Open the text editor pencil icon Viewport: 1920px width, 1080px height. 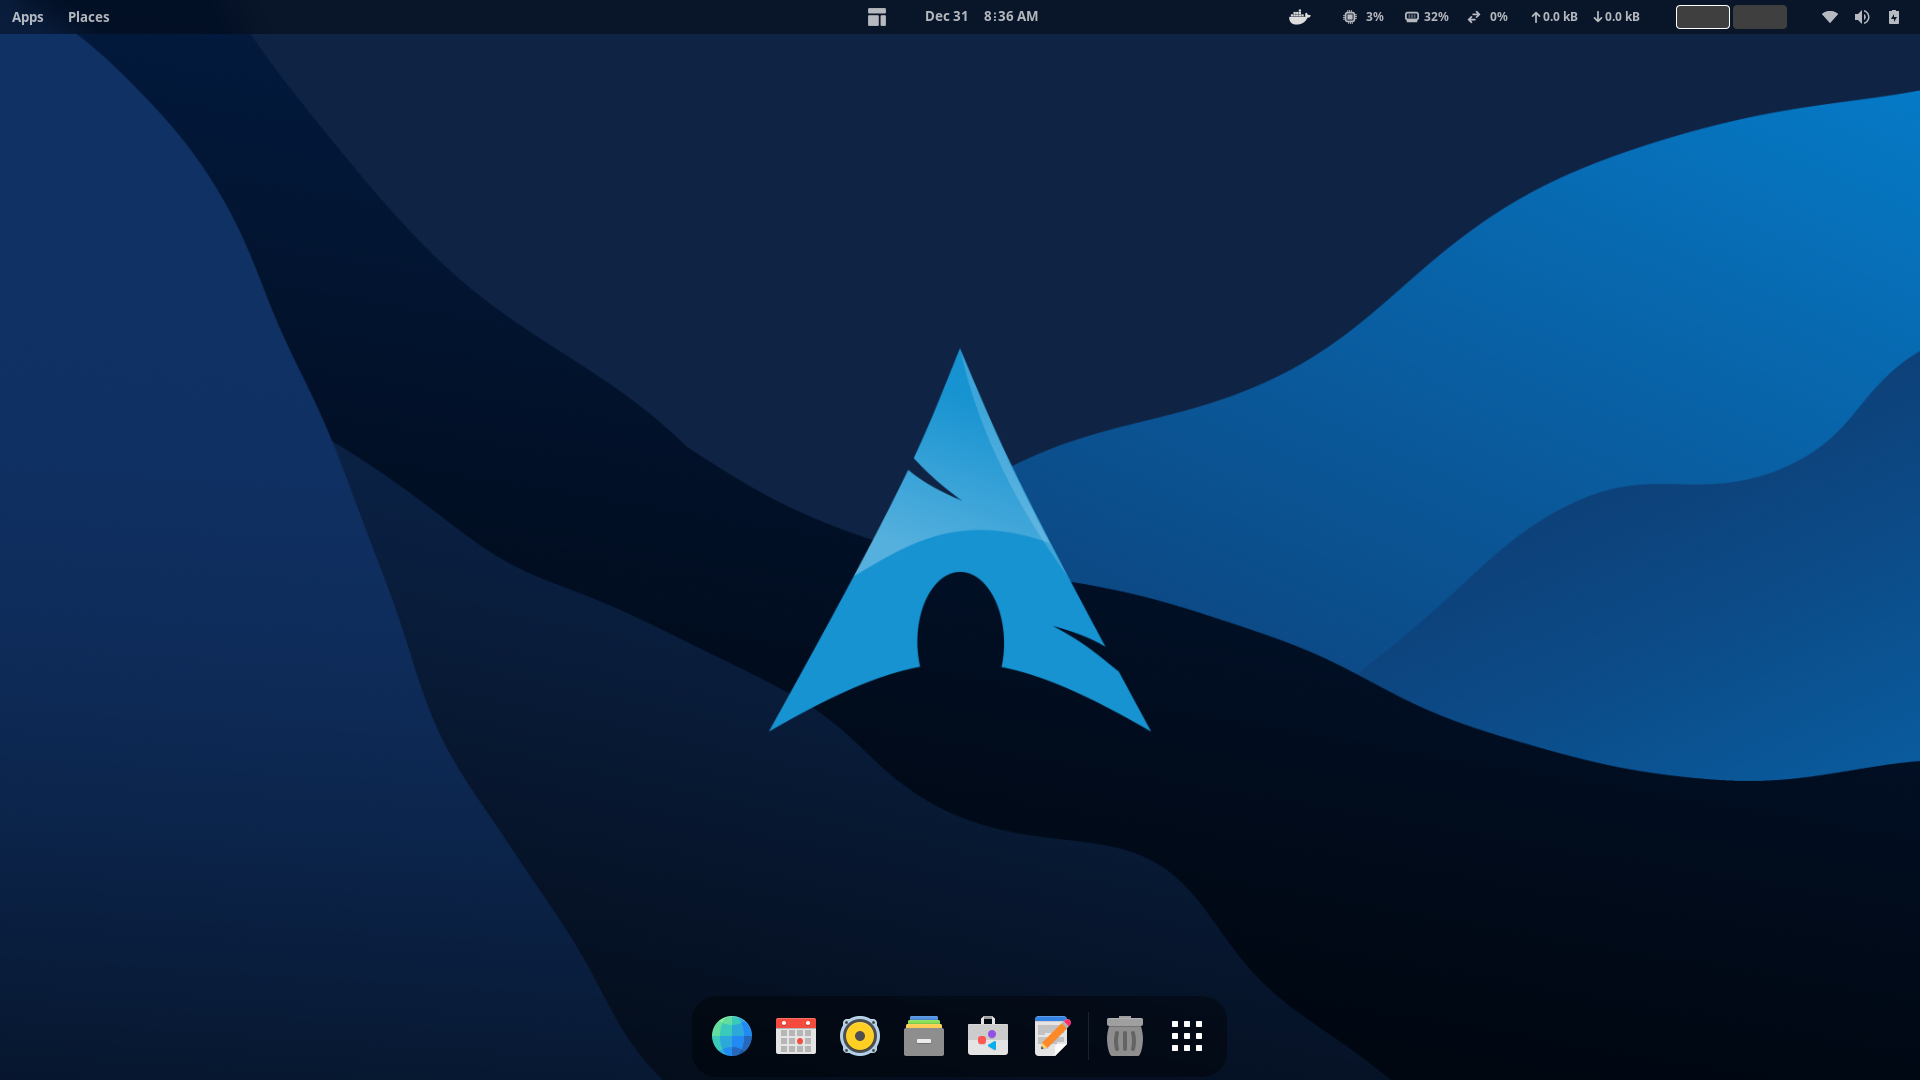tap(1051, 1036)
